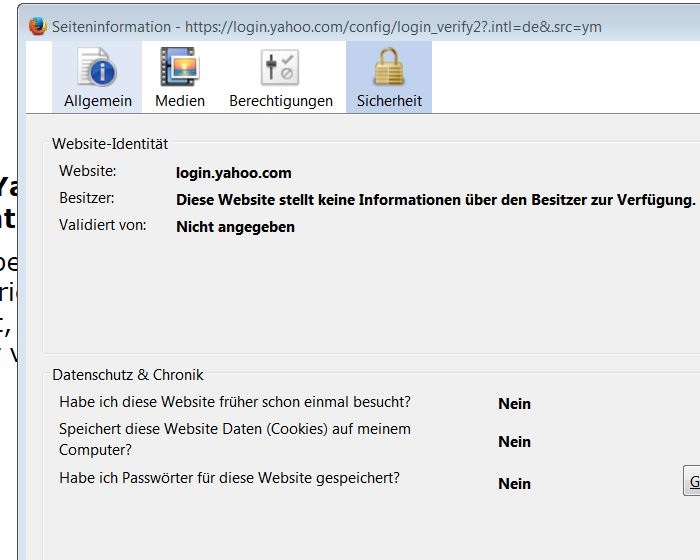Click the Firefox icon in the title bar
This screenshot has width=700, height=560.
click(x=39, y=26)
